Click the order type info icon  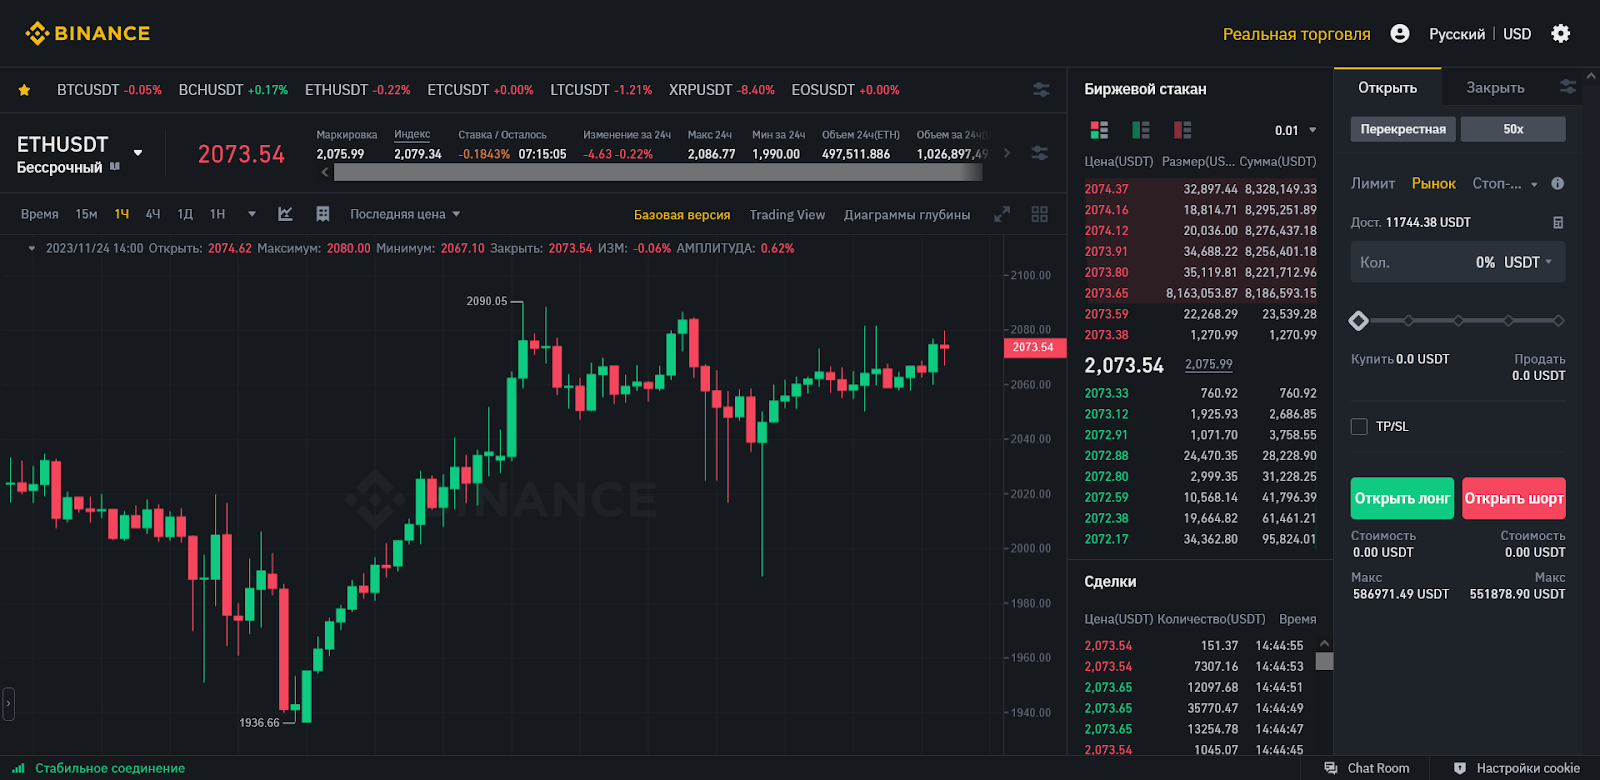[1557, 183]
